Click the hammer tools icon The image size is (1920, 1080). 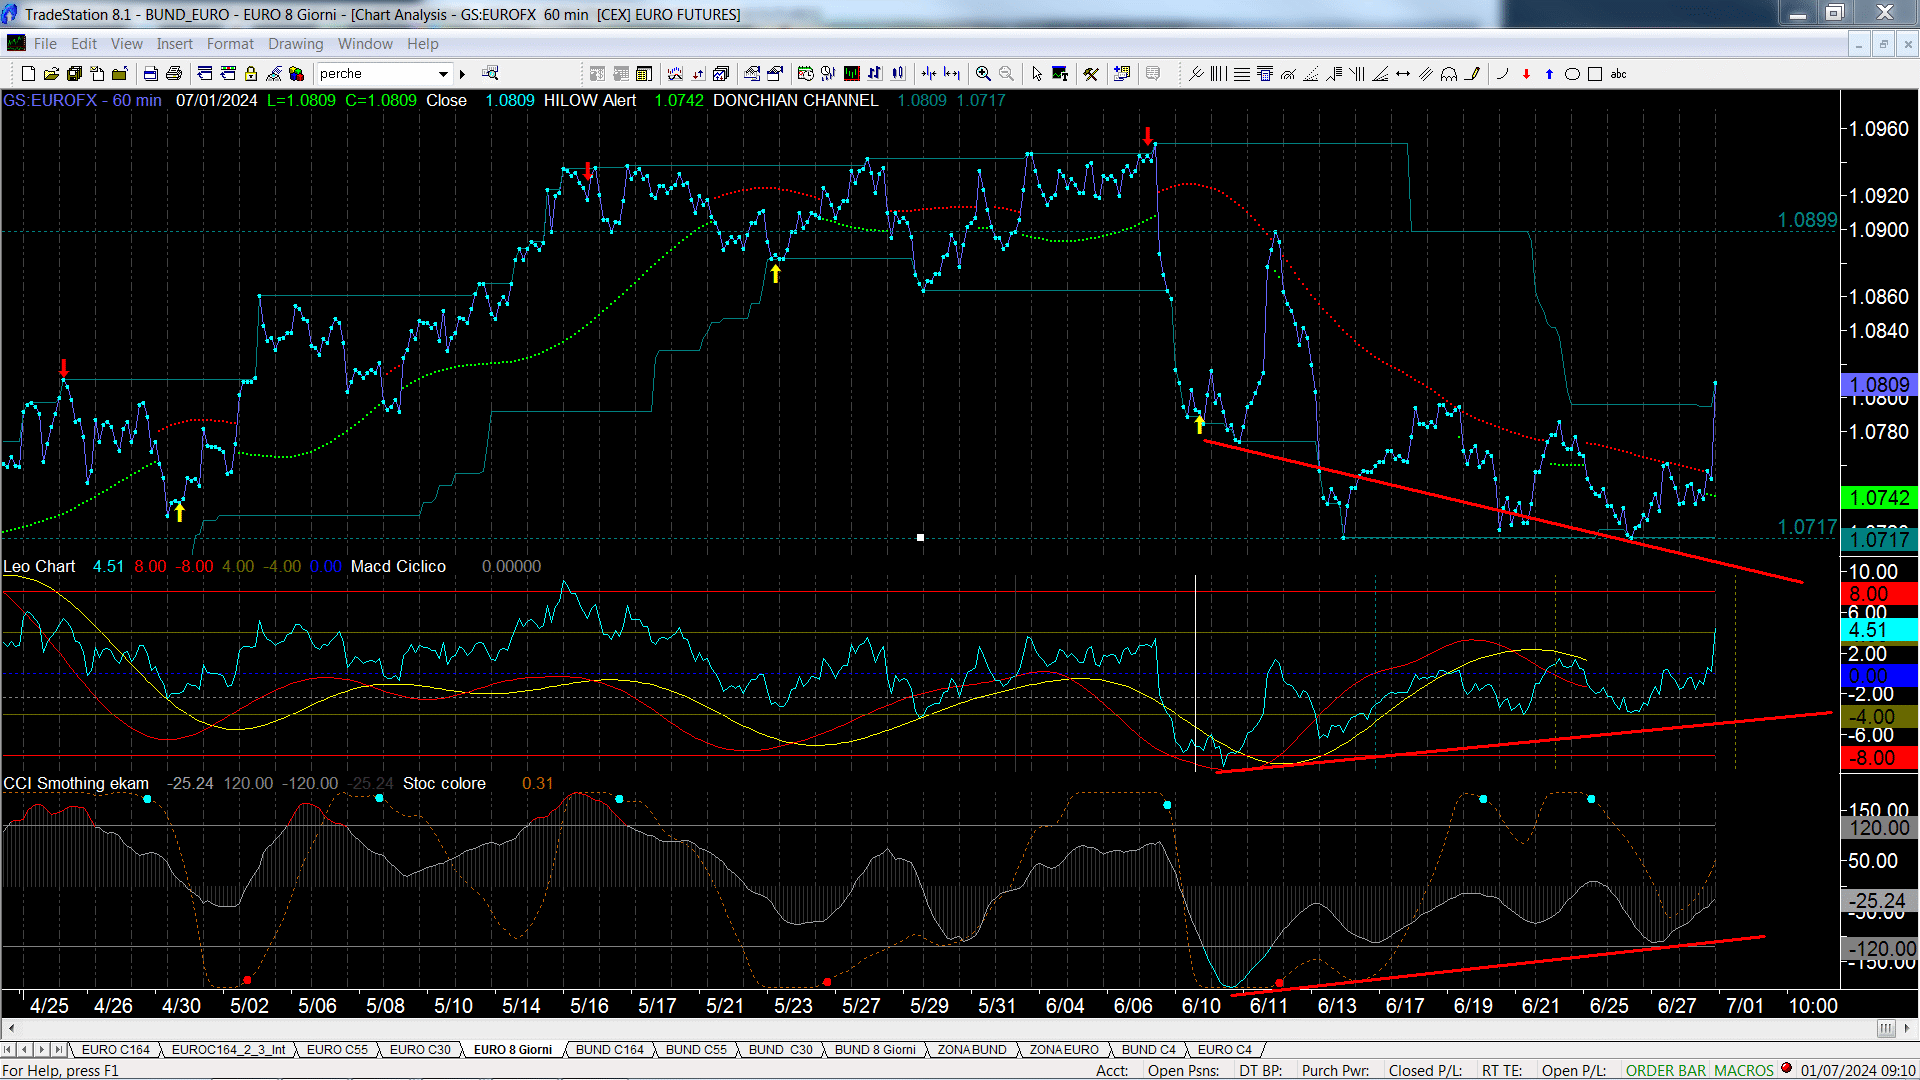click(x=1091, y=74)
